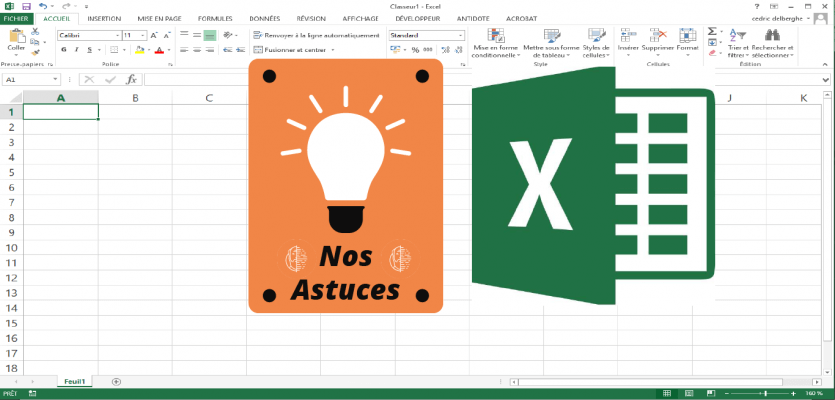Decrease font size with smaller A icon
835x400 pixels.
167,35
